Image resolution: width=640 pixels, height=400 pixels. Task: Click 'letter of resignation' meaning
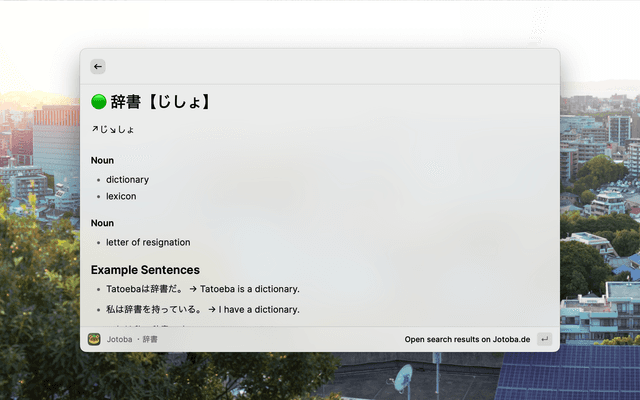coord(148,242)
